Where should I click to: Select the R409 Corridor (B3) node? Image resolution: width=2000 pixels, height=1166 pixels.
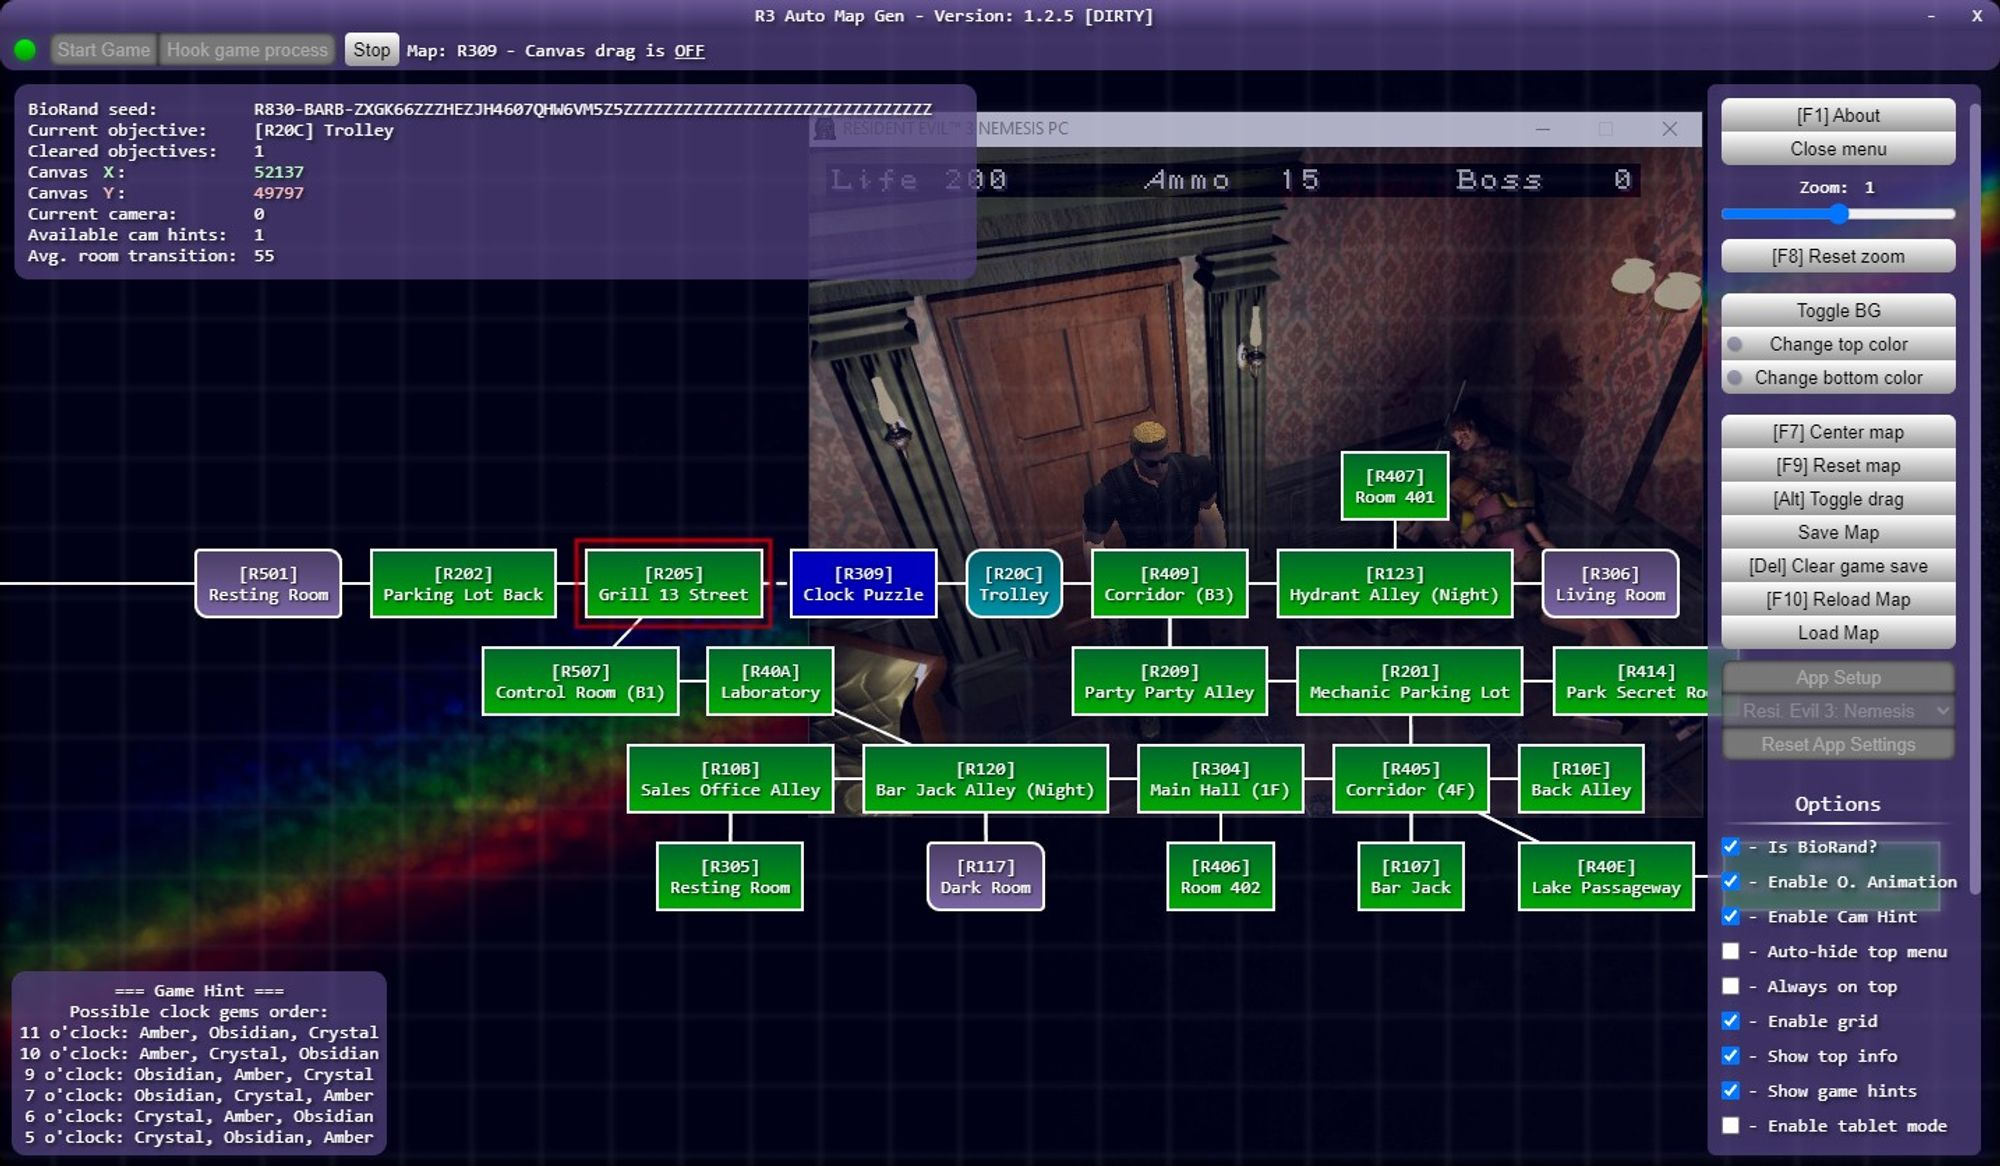click(x=1169, y=584)
